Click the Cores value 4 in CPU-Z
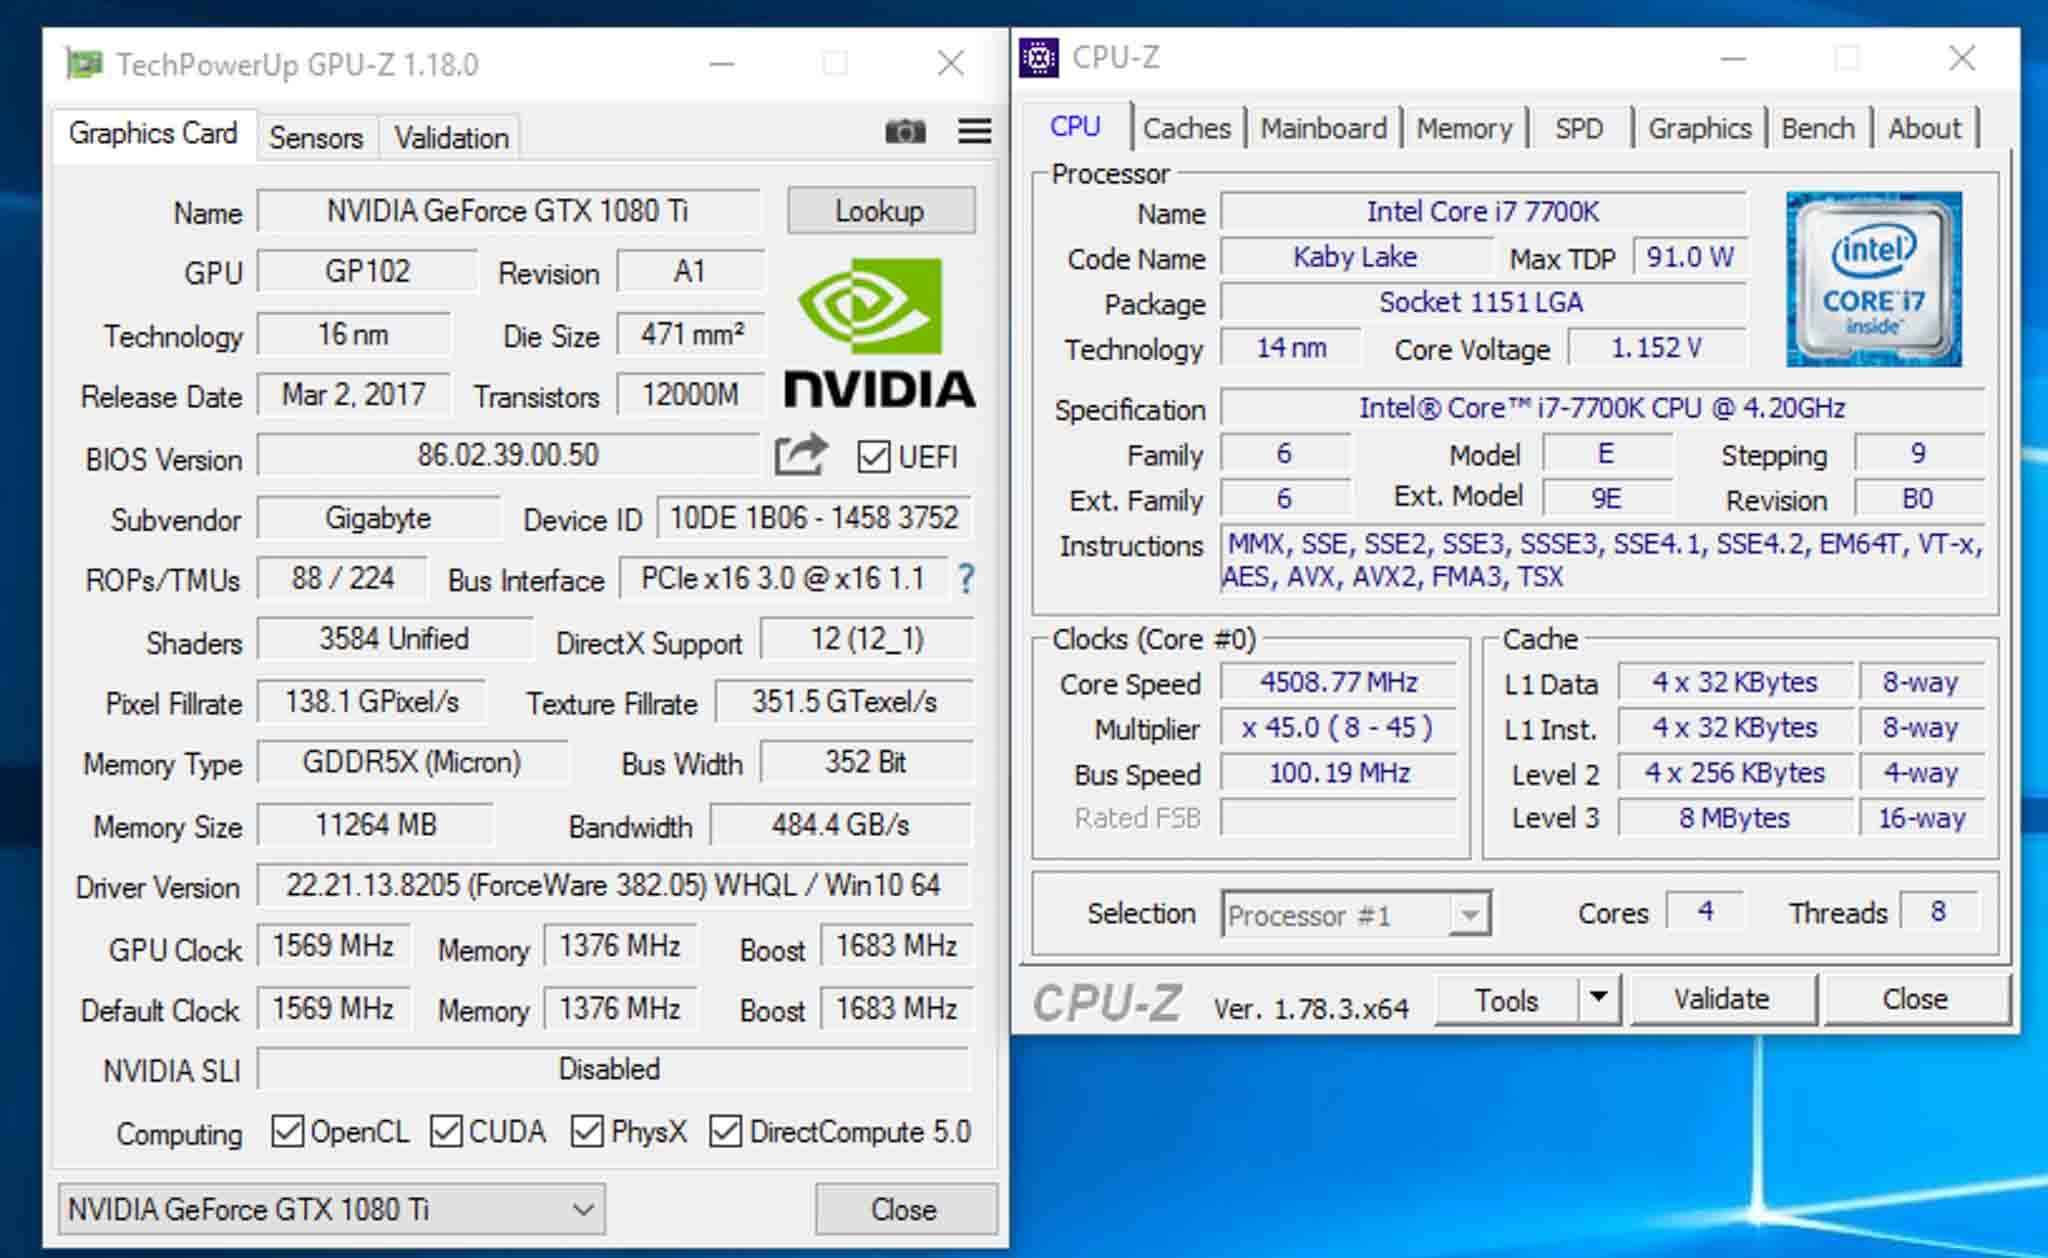 pos(1705,911)
